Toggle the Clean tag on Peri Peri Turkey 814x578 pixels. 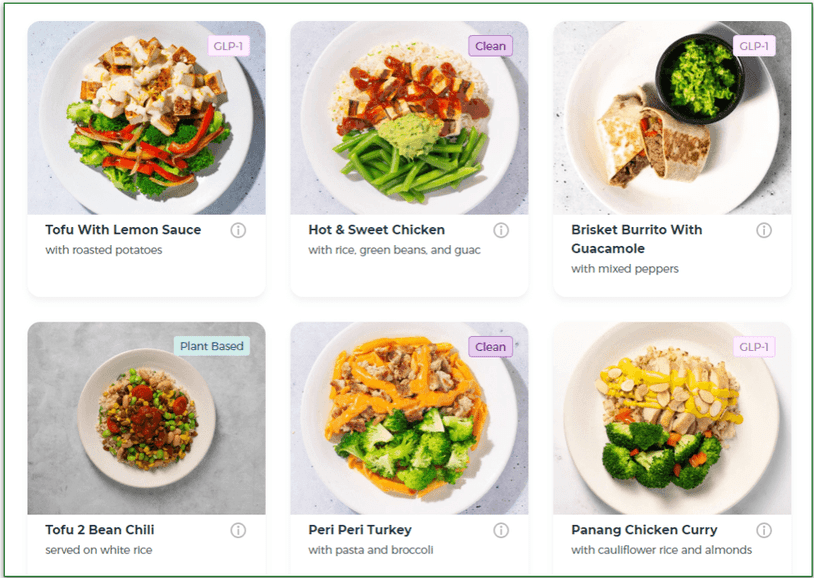(491, 346)
